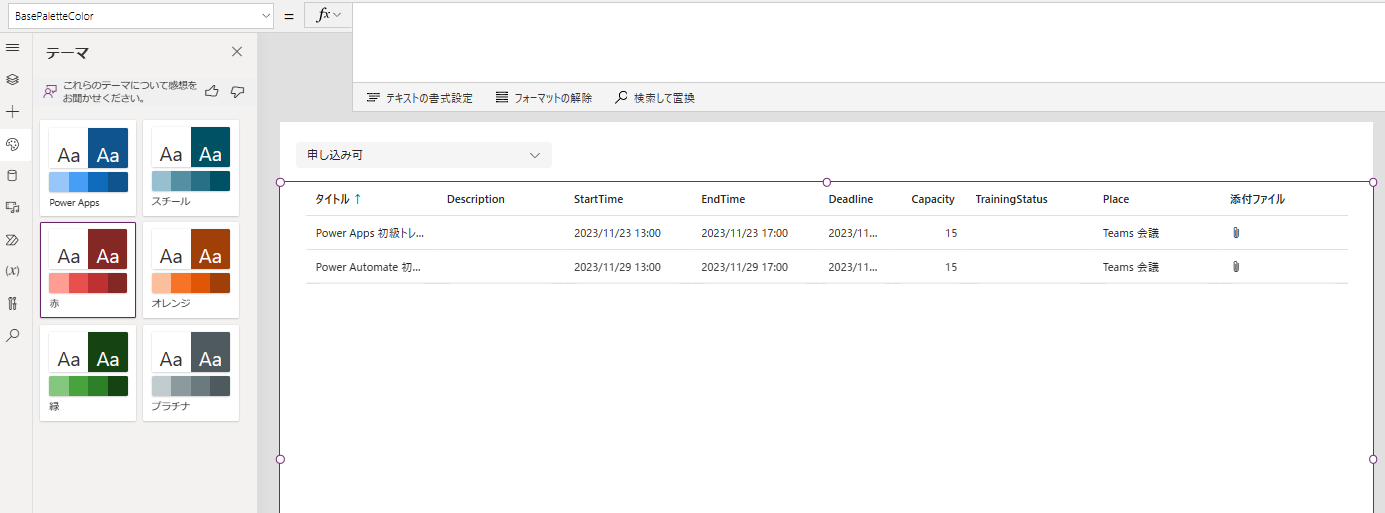1385x513 pixels.
Task: Click the StartTime column header
Action: (598, 199)
